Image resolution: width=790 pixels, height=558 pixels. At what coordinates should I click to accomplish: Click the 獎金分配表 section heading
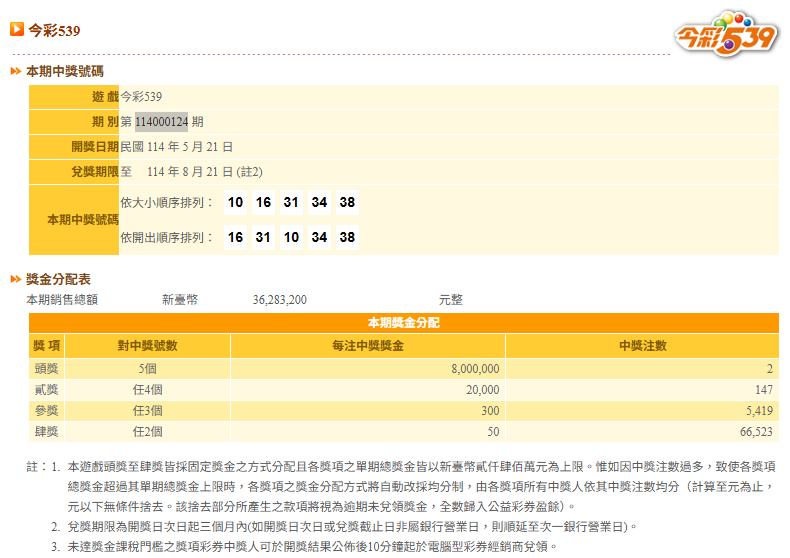pyautogui.click(x=58, y=279)
